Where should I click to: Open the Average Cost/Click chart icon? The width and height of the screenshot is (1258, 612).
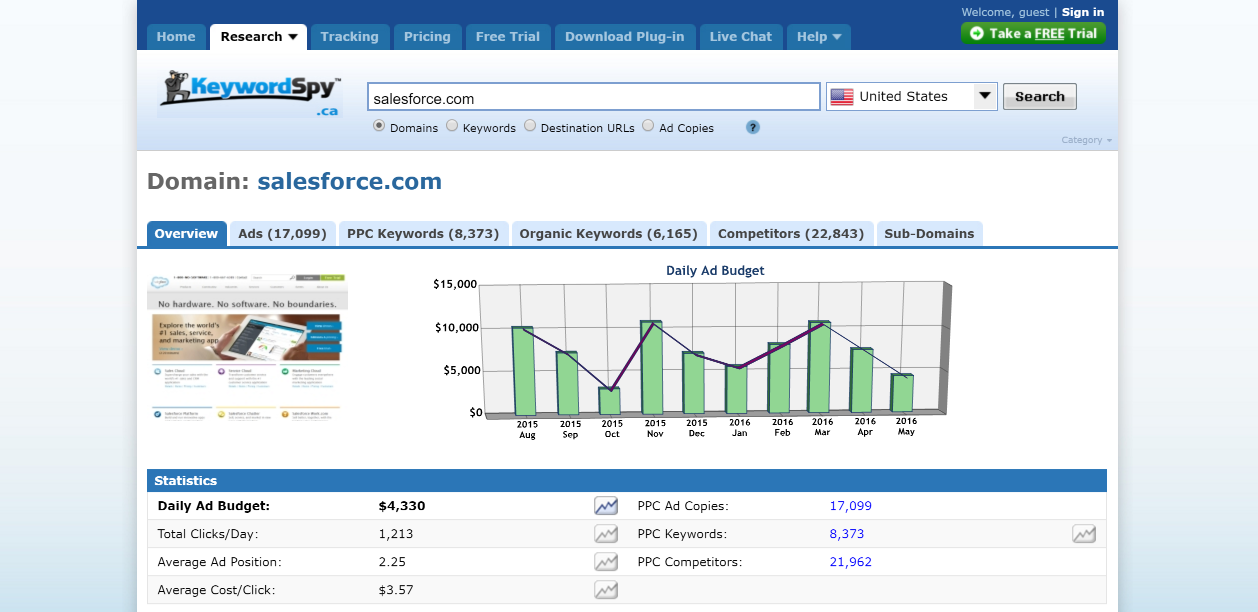click(606, 590)
